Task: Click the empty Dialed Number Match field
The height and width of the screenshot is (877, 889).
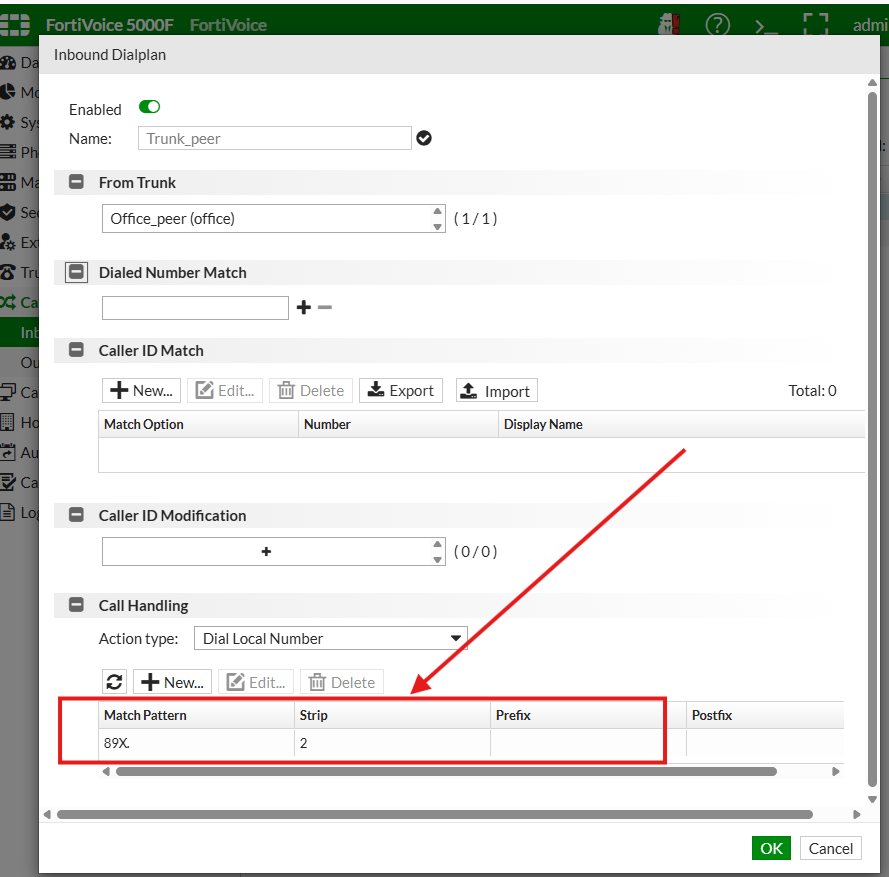Action: click(195, 308)
